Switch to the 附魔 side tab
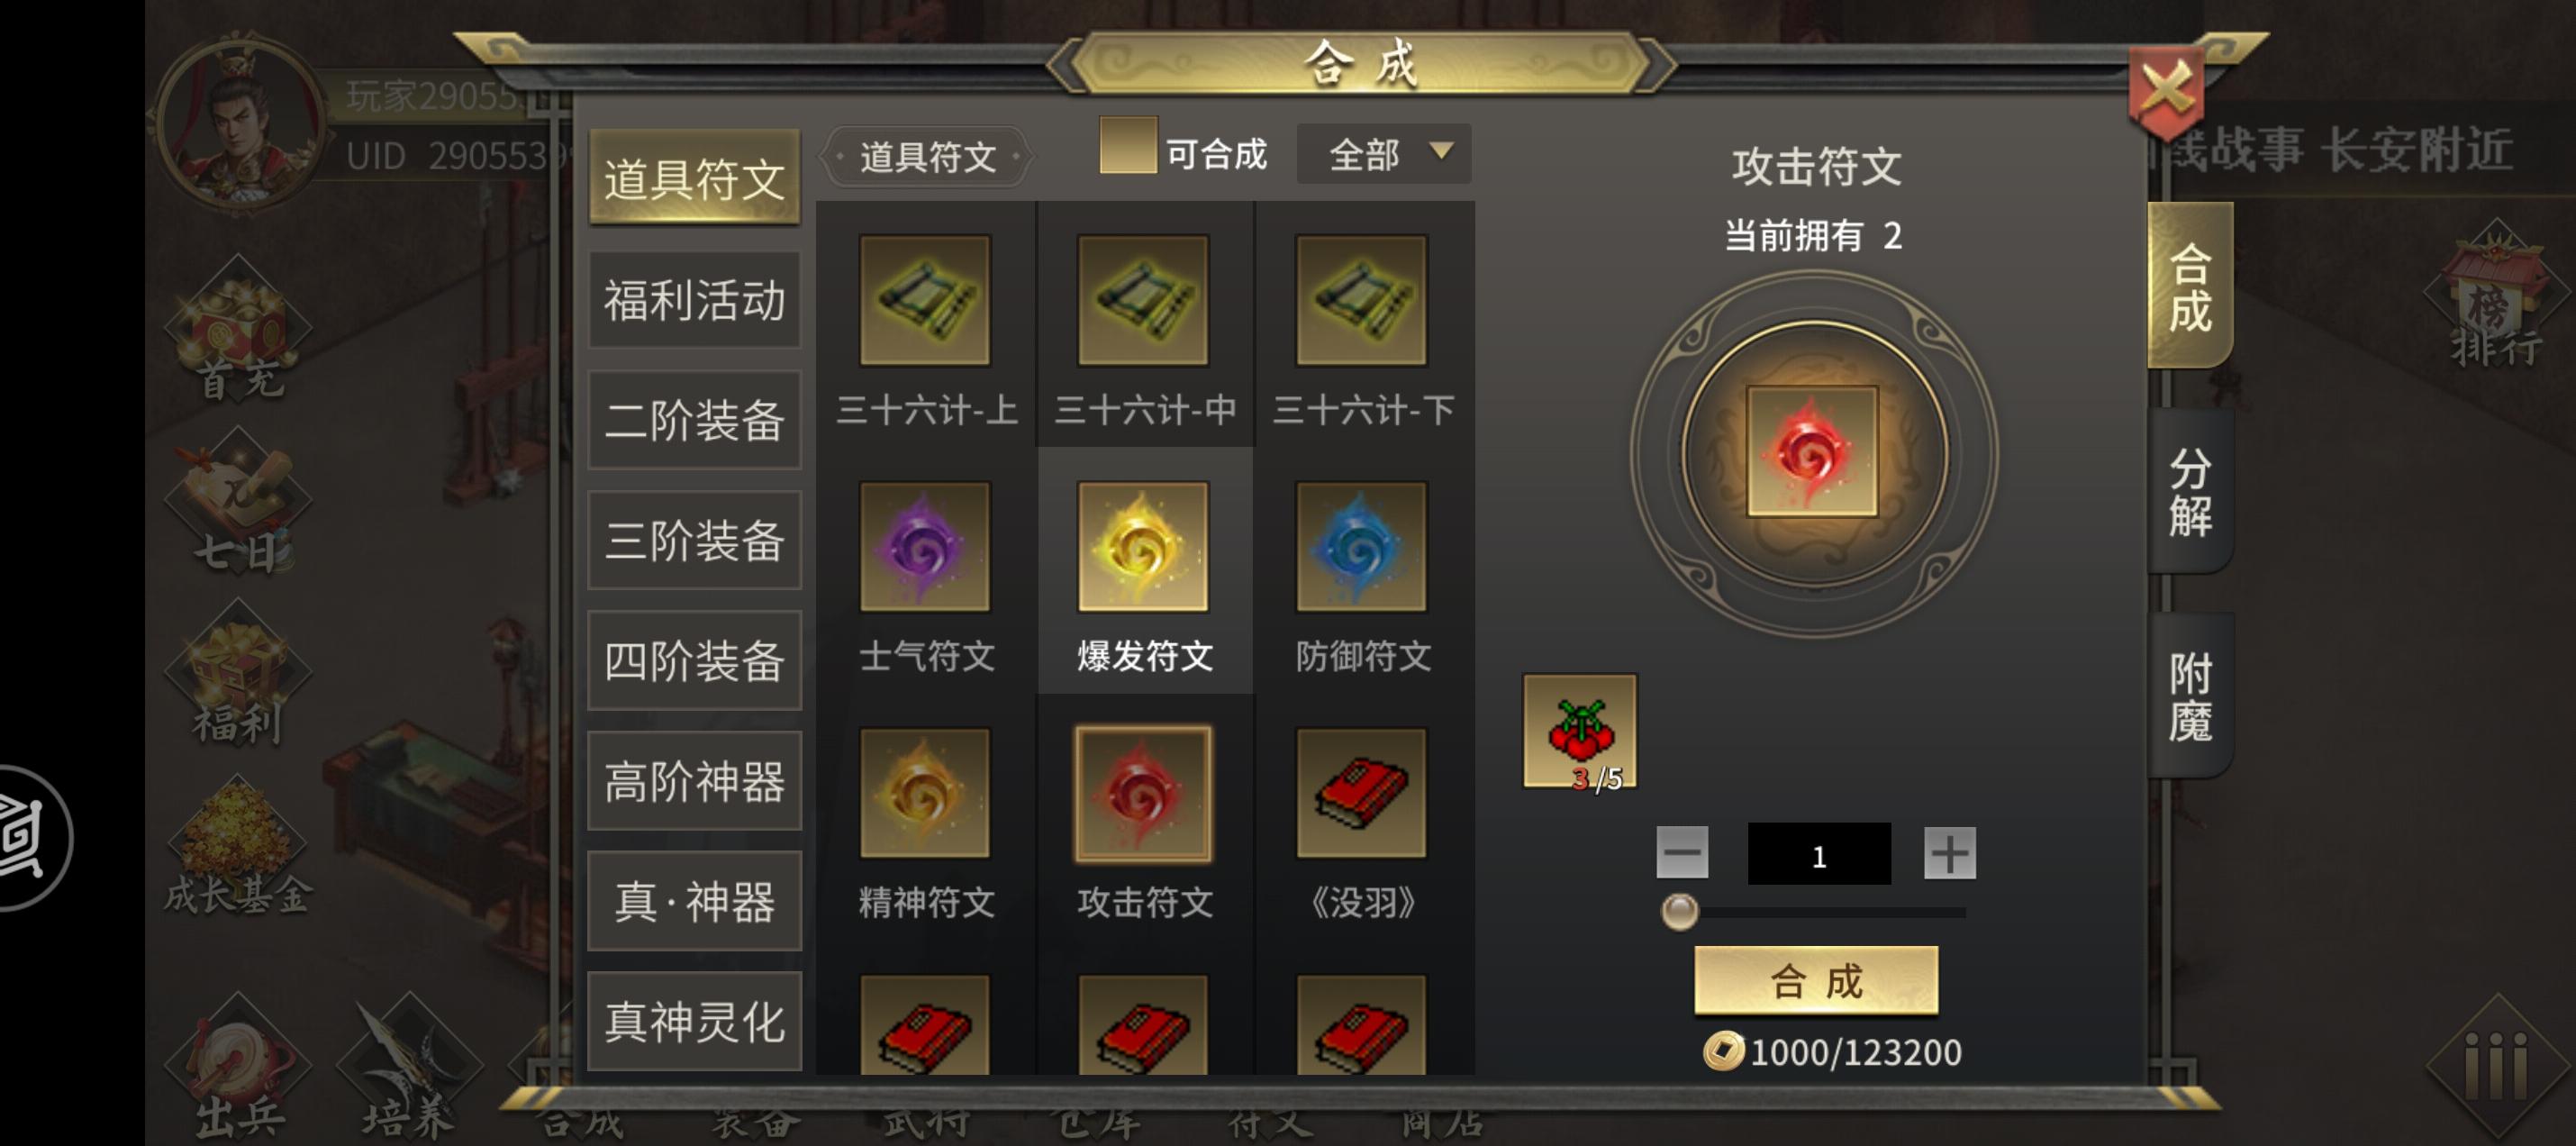 pos(2189,696)
